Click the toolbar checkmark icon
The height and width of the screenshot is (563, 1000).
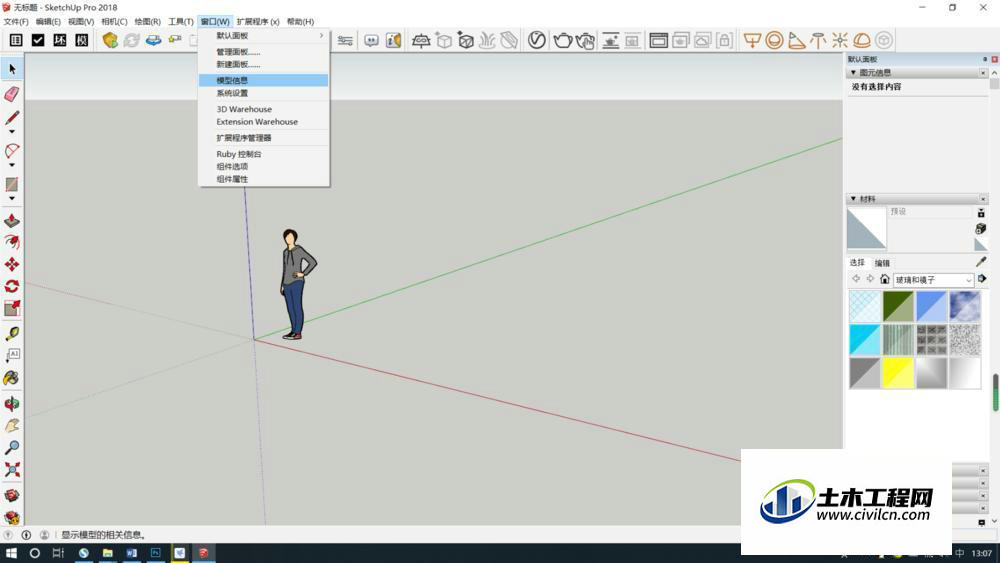(x=38, y=40)
